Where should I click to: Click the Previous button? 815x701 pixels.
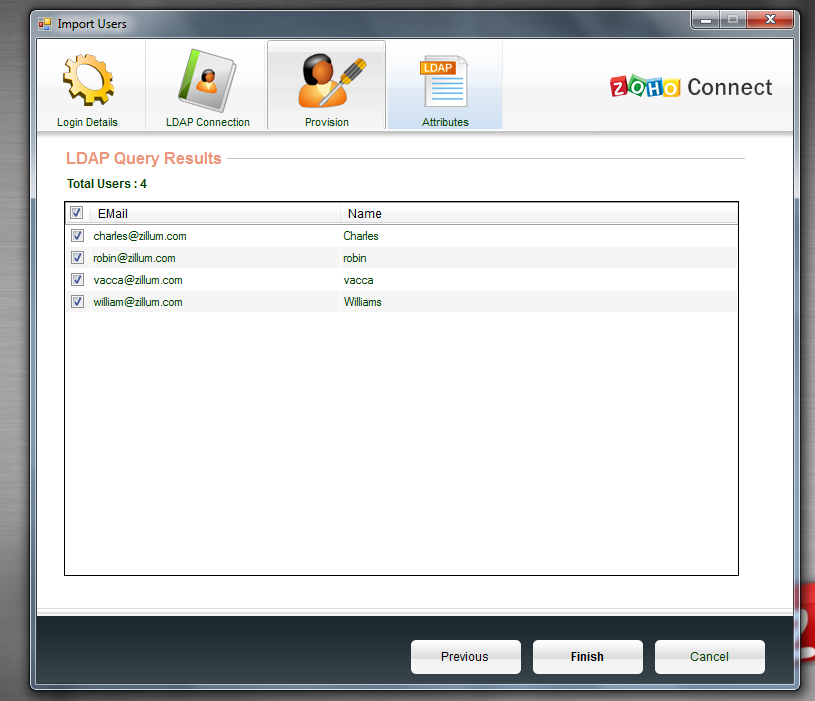tap(466, 657)
